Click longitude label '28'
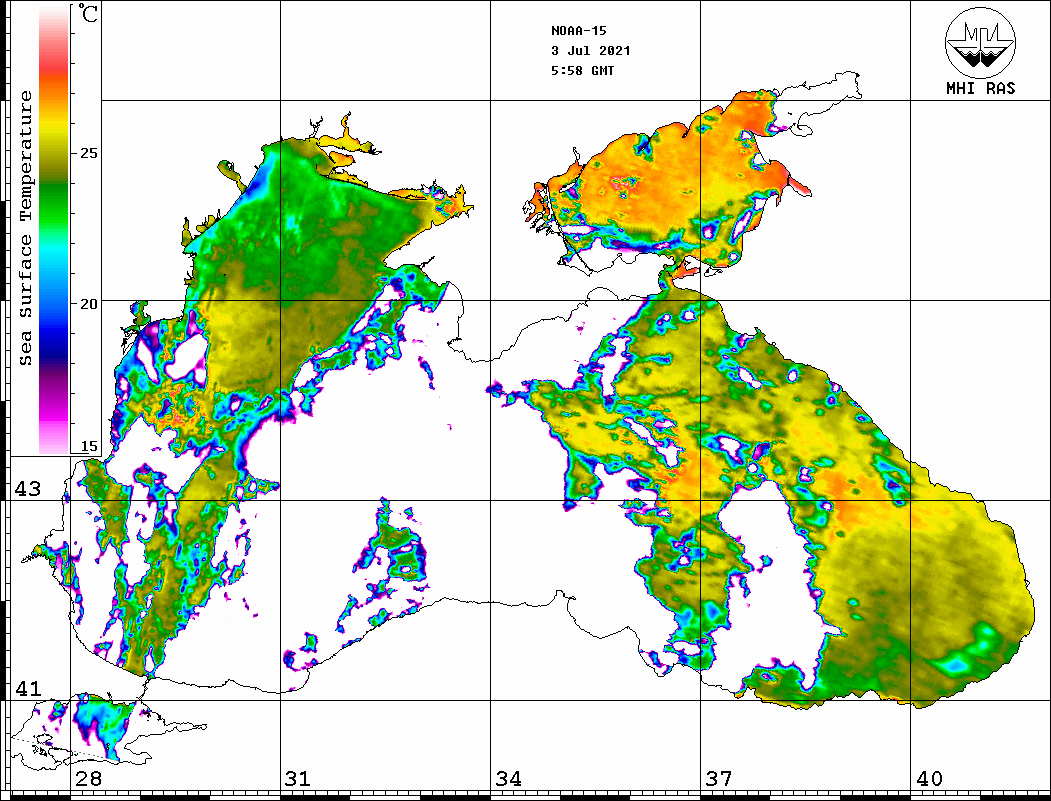 tap(88, 779)
